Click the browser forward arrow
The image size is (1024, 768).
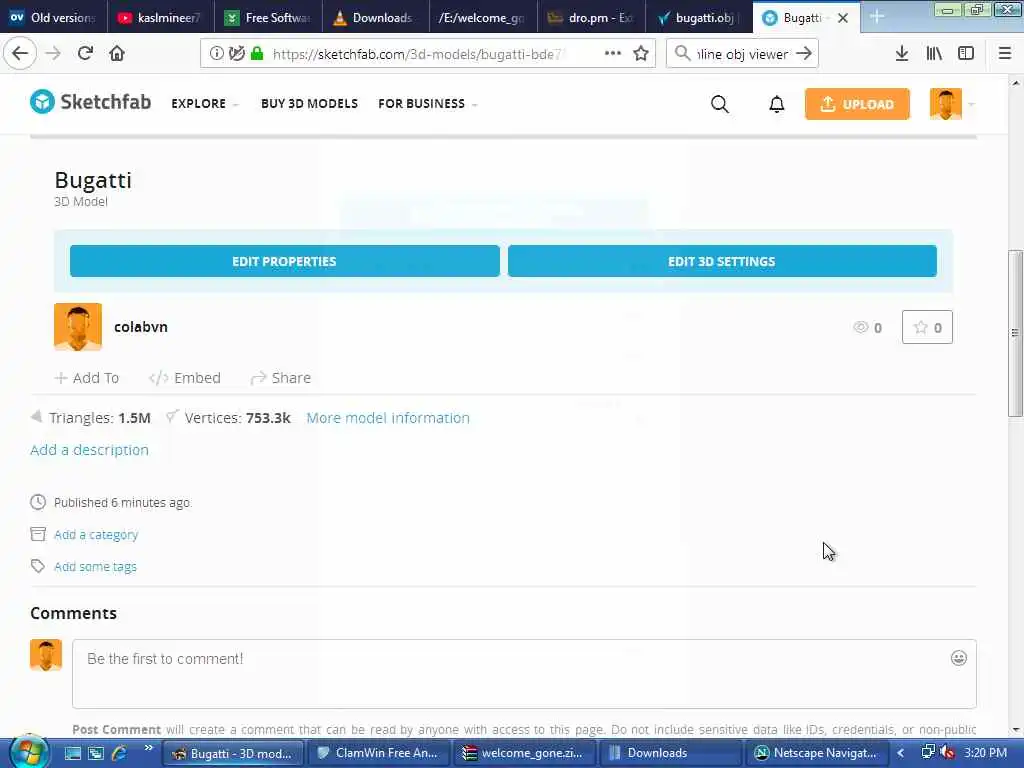(x=53, y=53)
